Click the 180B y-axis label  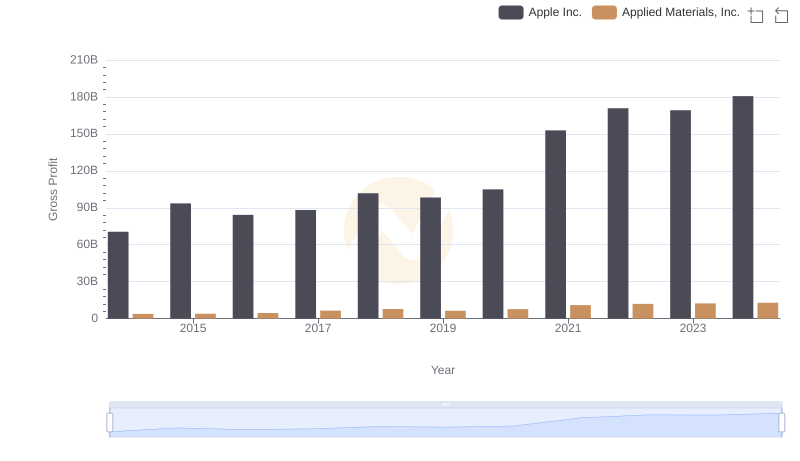(x=84, y=97)
